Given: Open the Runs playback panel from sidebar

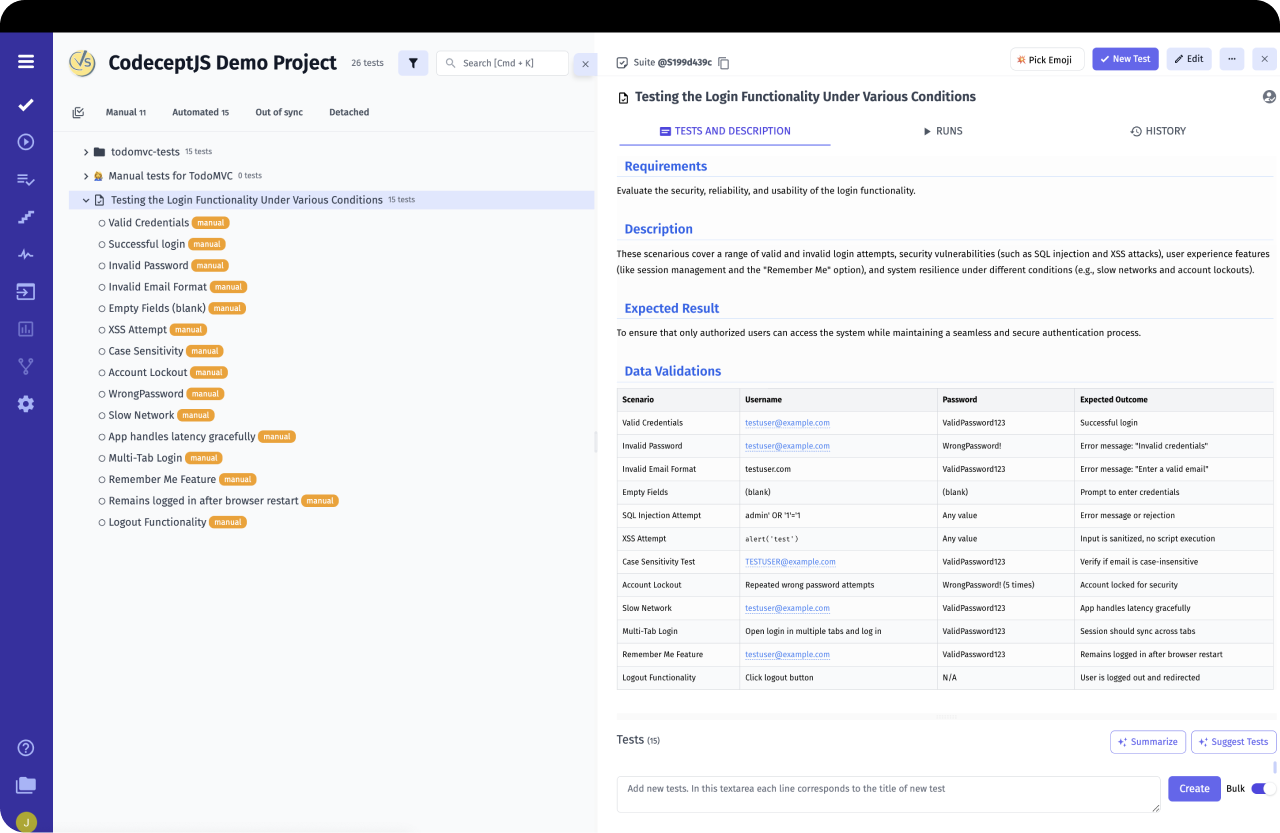Looking at the screenshot, I should click(x=25, y=141).
